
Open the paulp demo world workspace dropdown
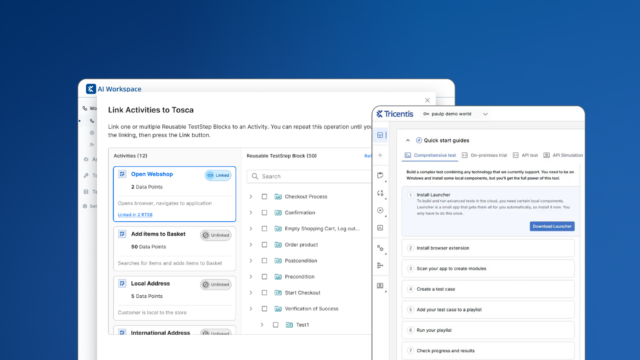pos(456,114)
